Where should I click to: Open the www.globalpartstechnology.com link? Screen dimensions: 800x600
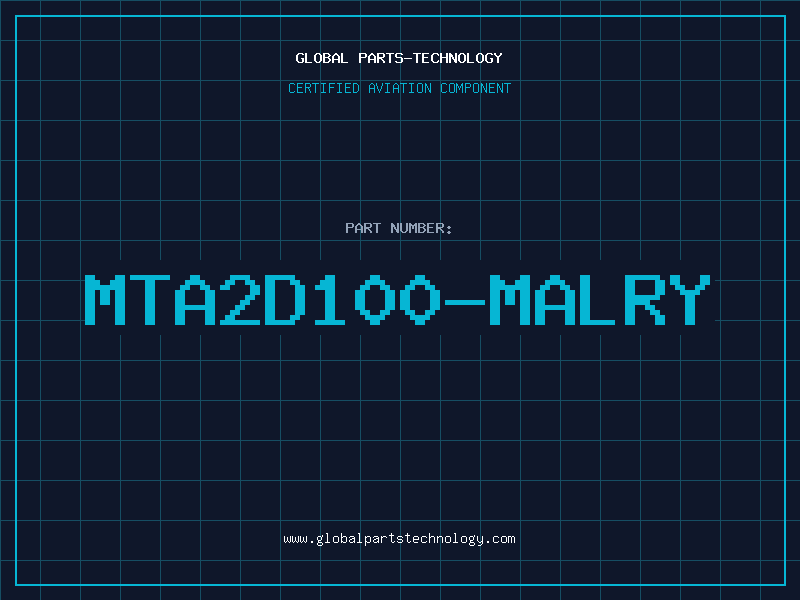pyautogui.click(x=399, y=539)
